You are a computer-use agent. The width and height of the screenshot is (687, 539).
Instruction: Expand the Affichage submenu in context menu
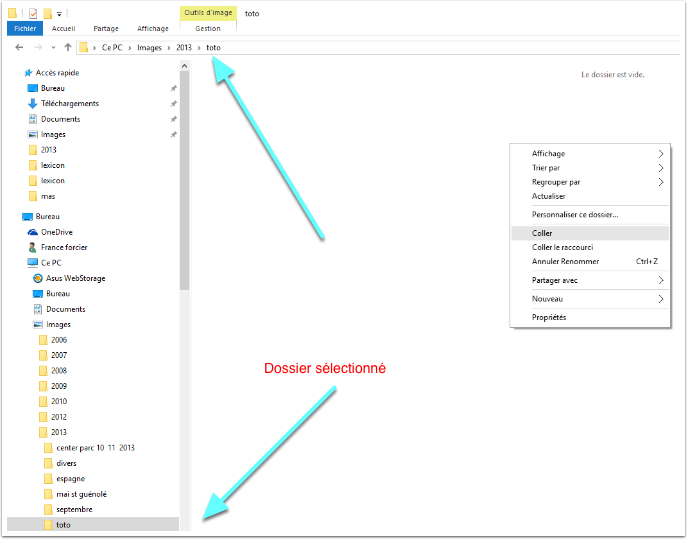661,154
